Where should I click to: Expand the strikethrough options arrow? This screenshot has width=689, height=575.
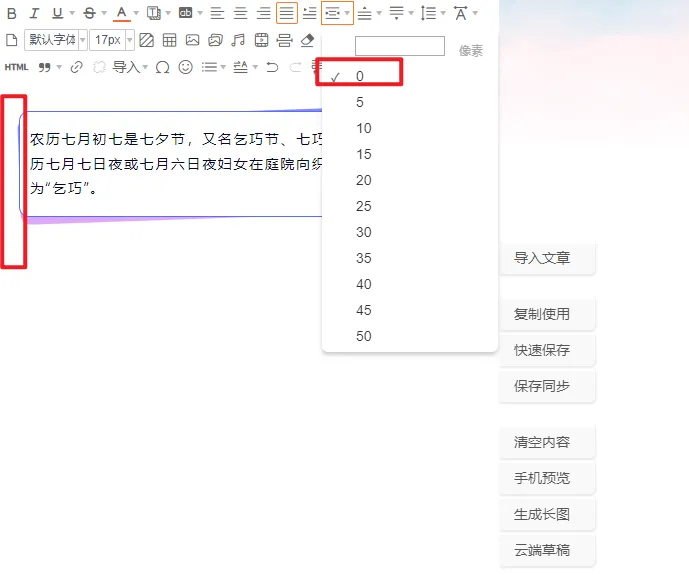(x=104, y=13)
